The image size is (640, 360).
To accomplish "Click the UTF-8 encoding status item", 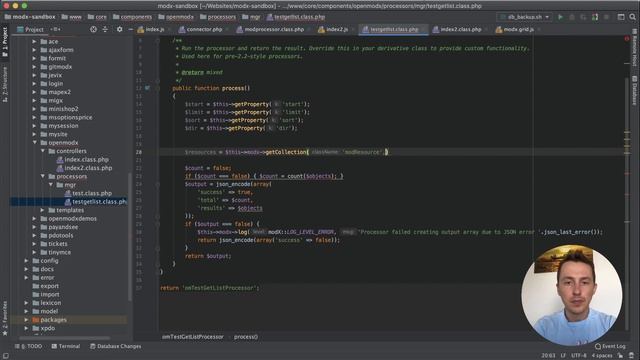I will [x=578, y=356].
